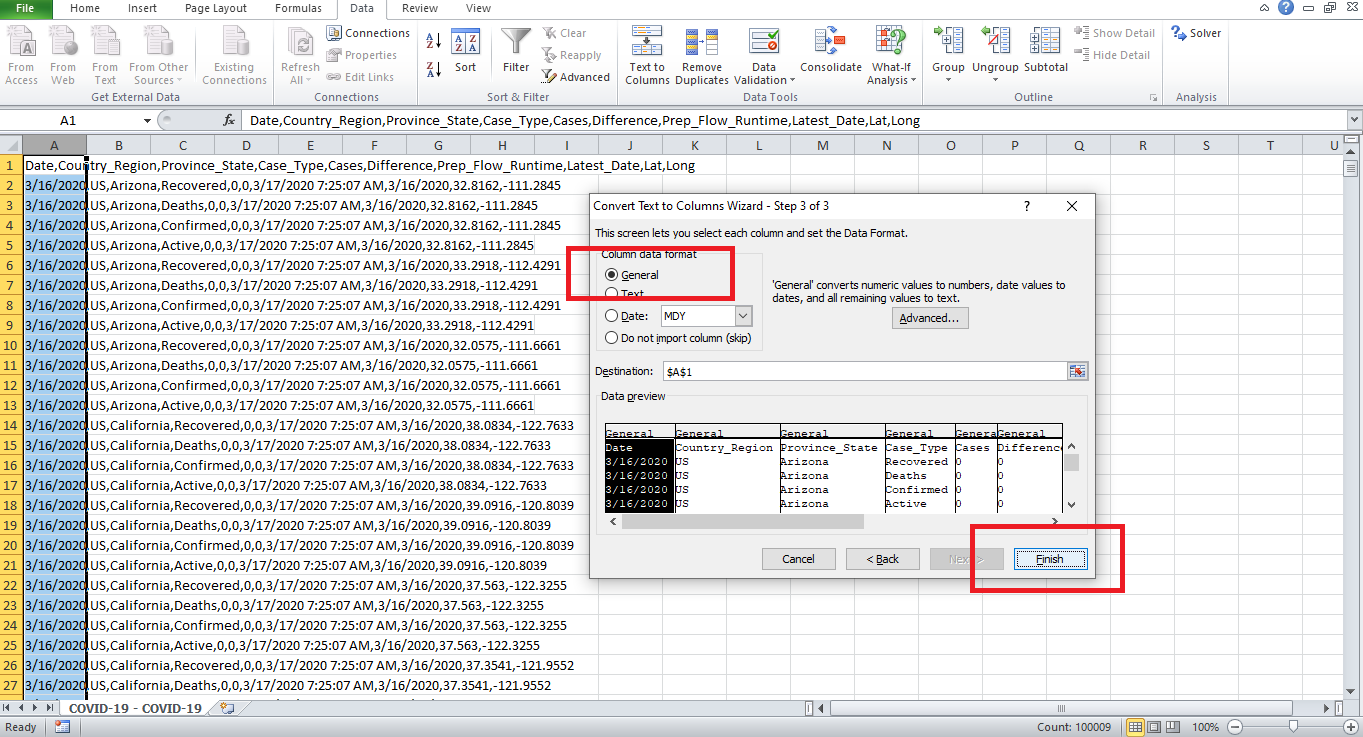Expand the What-If Analysis dropdown
Screen dimensions: 1363x737
pyautogui.click(x=890, y=74)
